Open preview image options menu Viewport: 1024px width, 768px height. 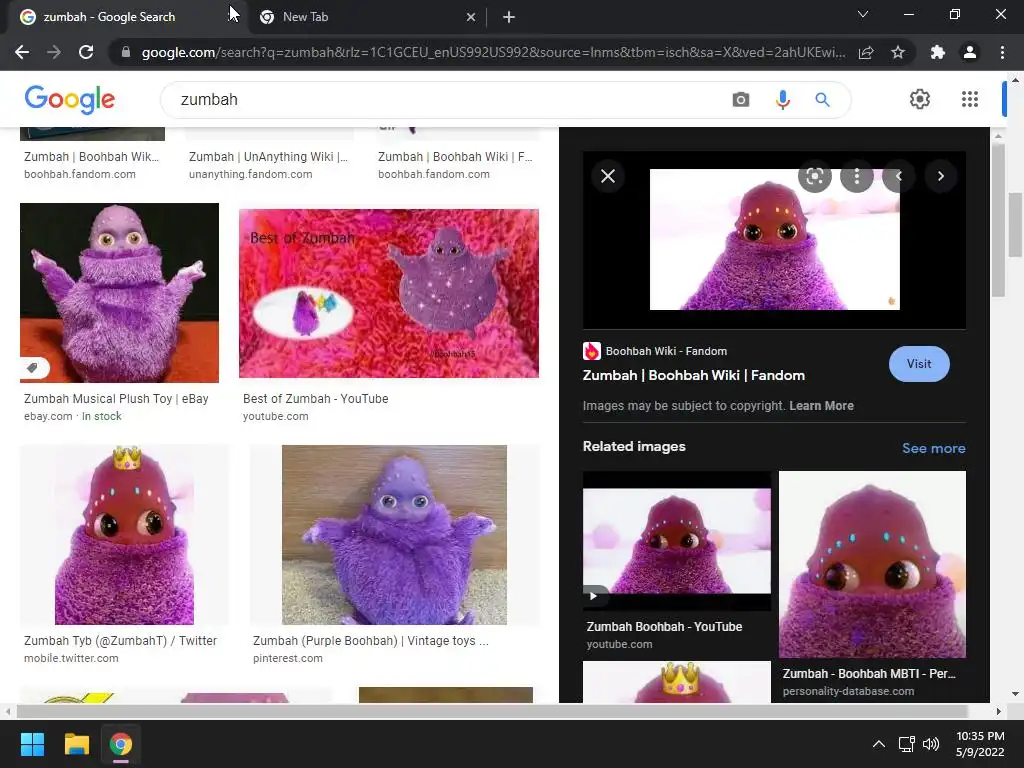tap(857, 176)
